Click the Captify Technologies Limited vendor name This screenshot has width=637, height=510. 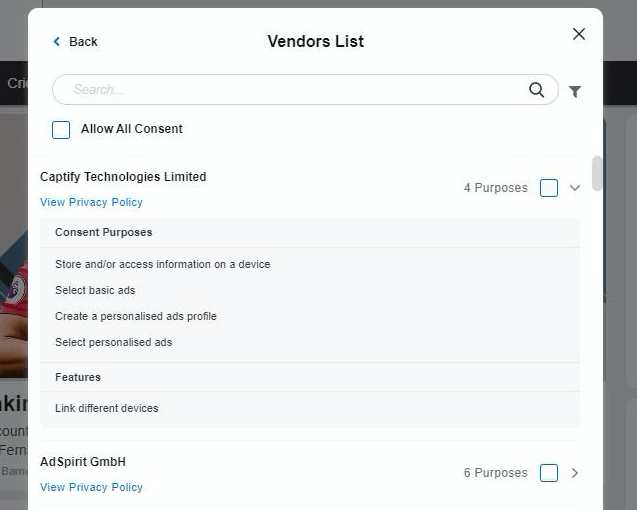(x=123, y=177)
